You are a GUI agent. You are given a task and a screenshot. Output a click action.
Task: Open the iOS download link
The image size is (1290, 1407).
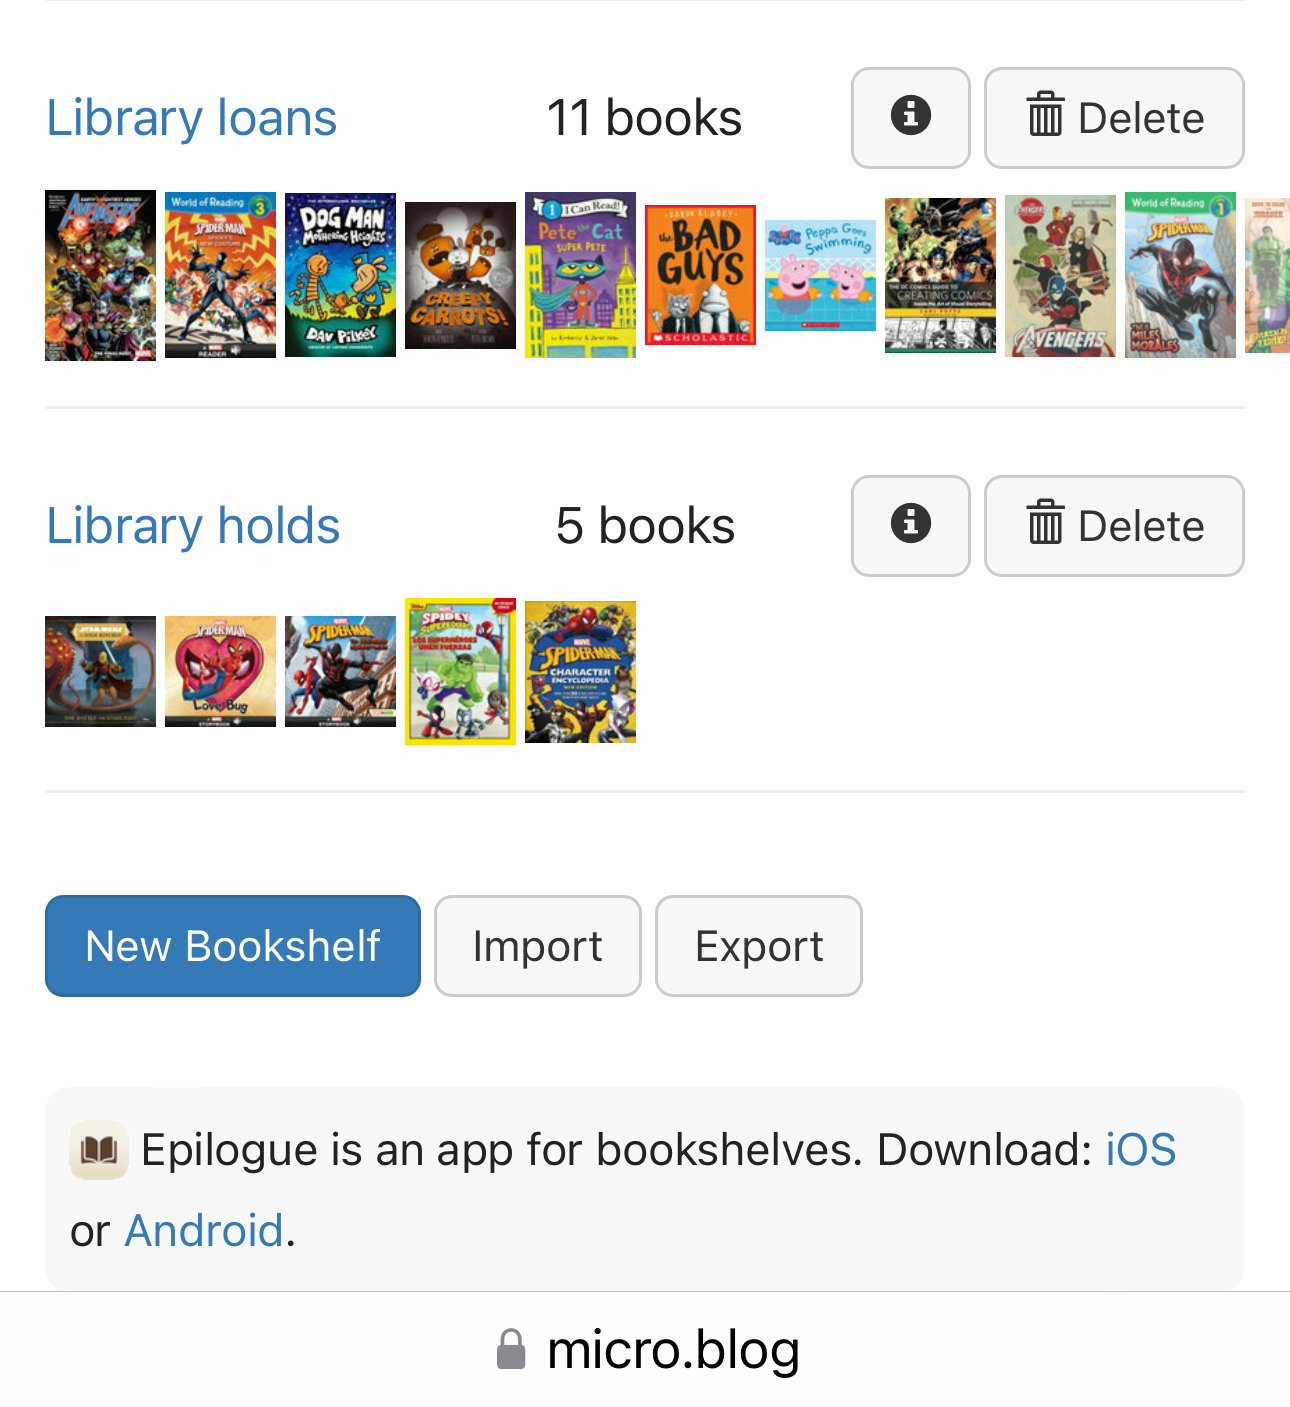(1140, 1150)
